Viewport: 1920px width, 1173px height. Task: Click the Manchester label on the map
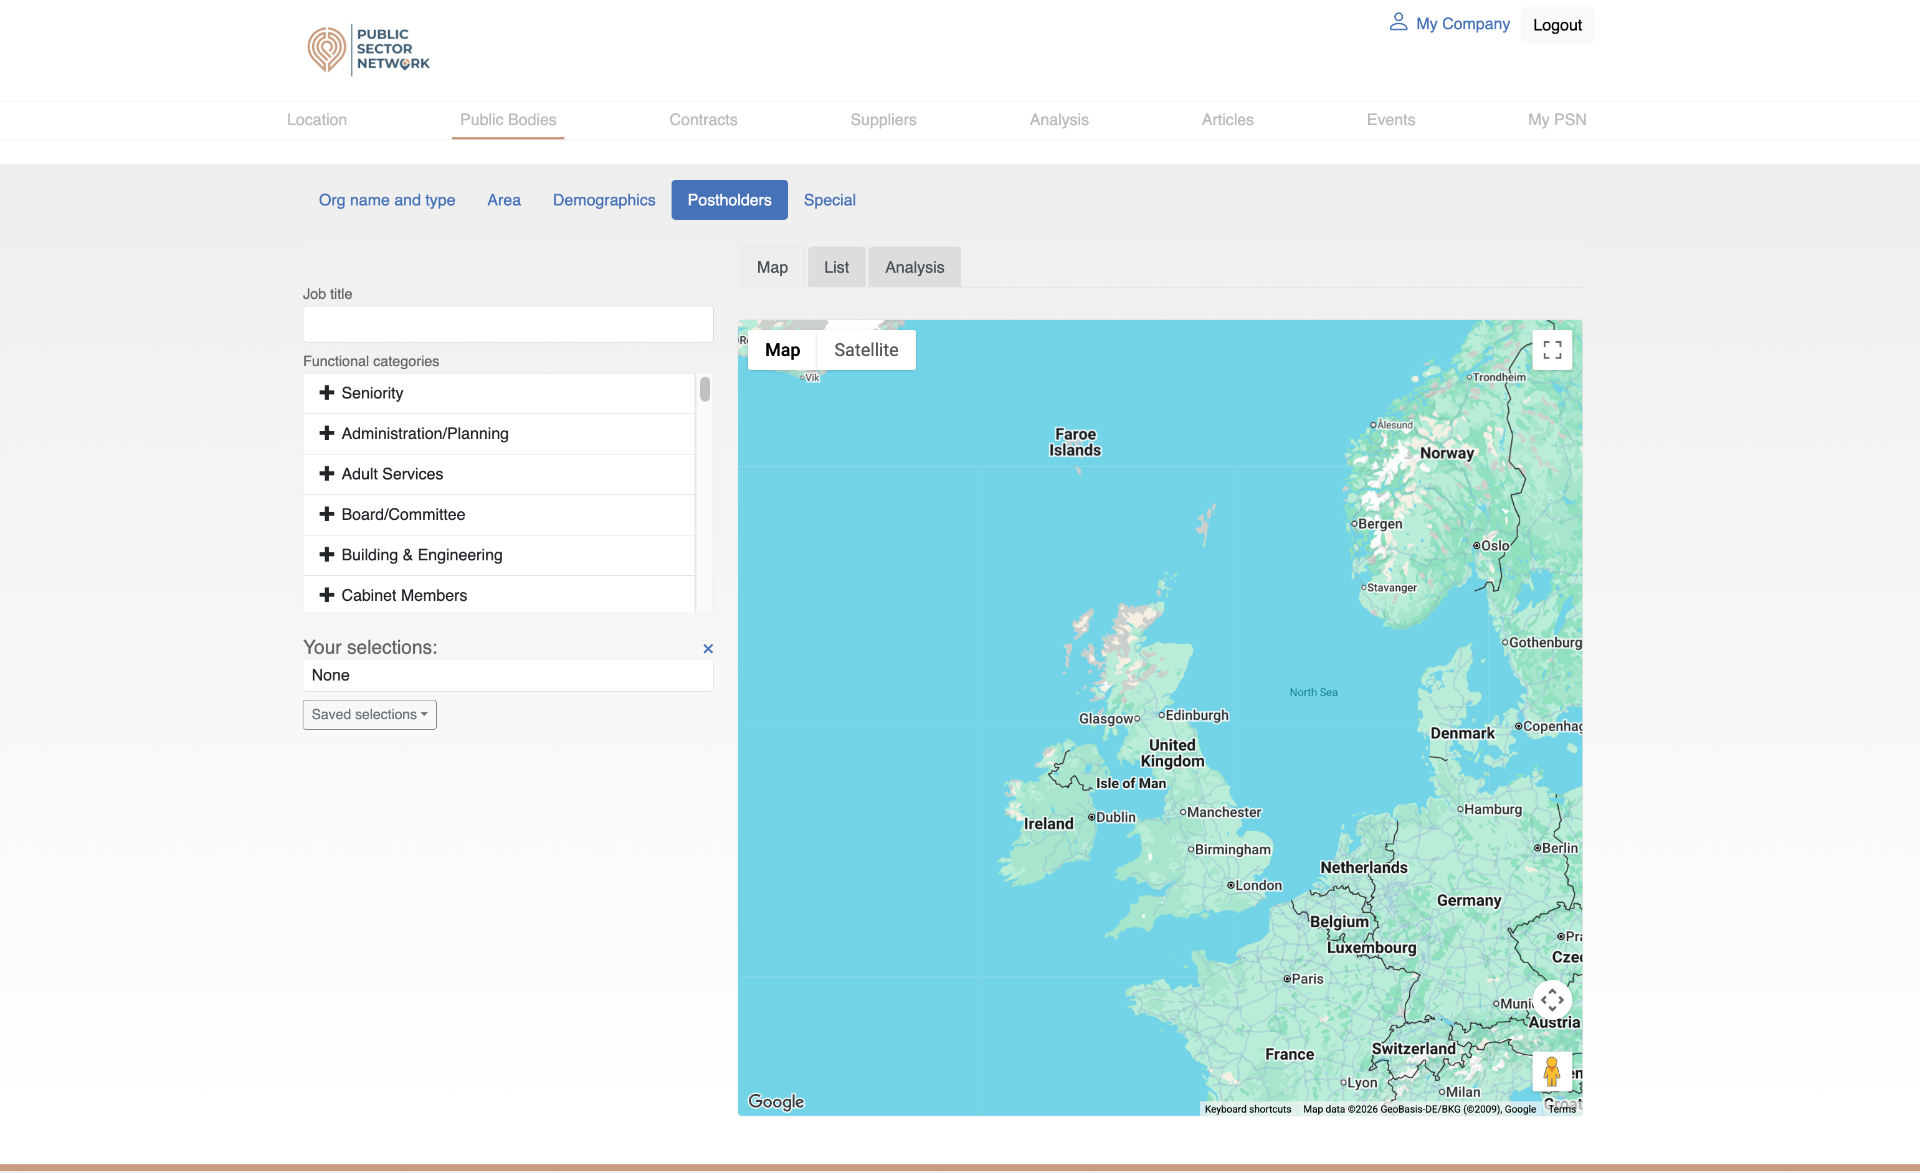click(x=1224, y=813)
